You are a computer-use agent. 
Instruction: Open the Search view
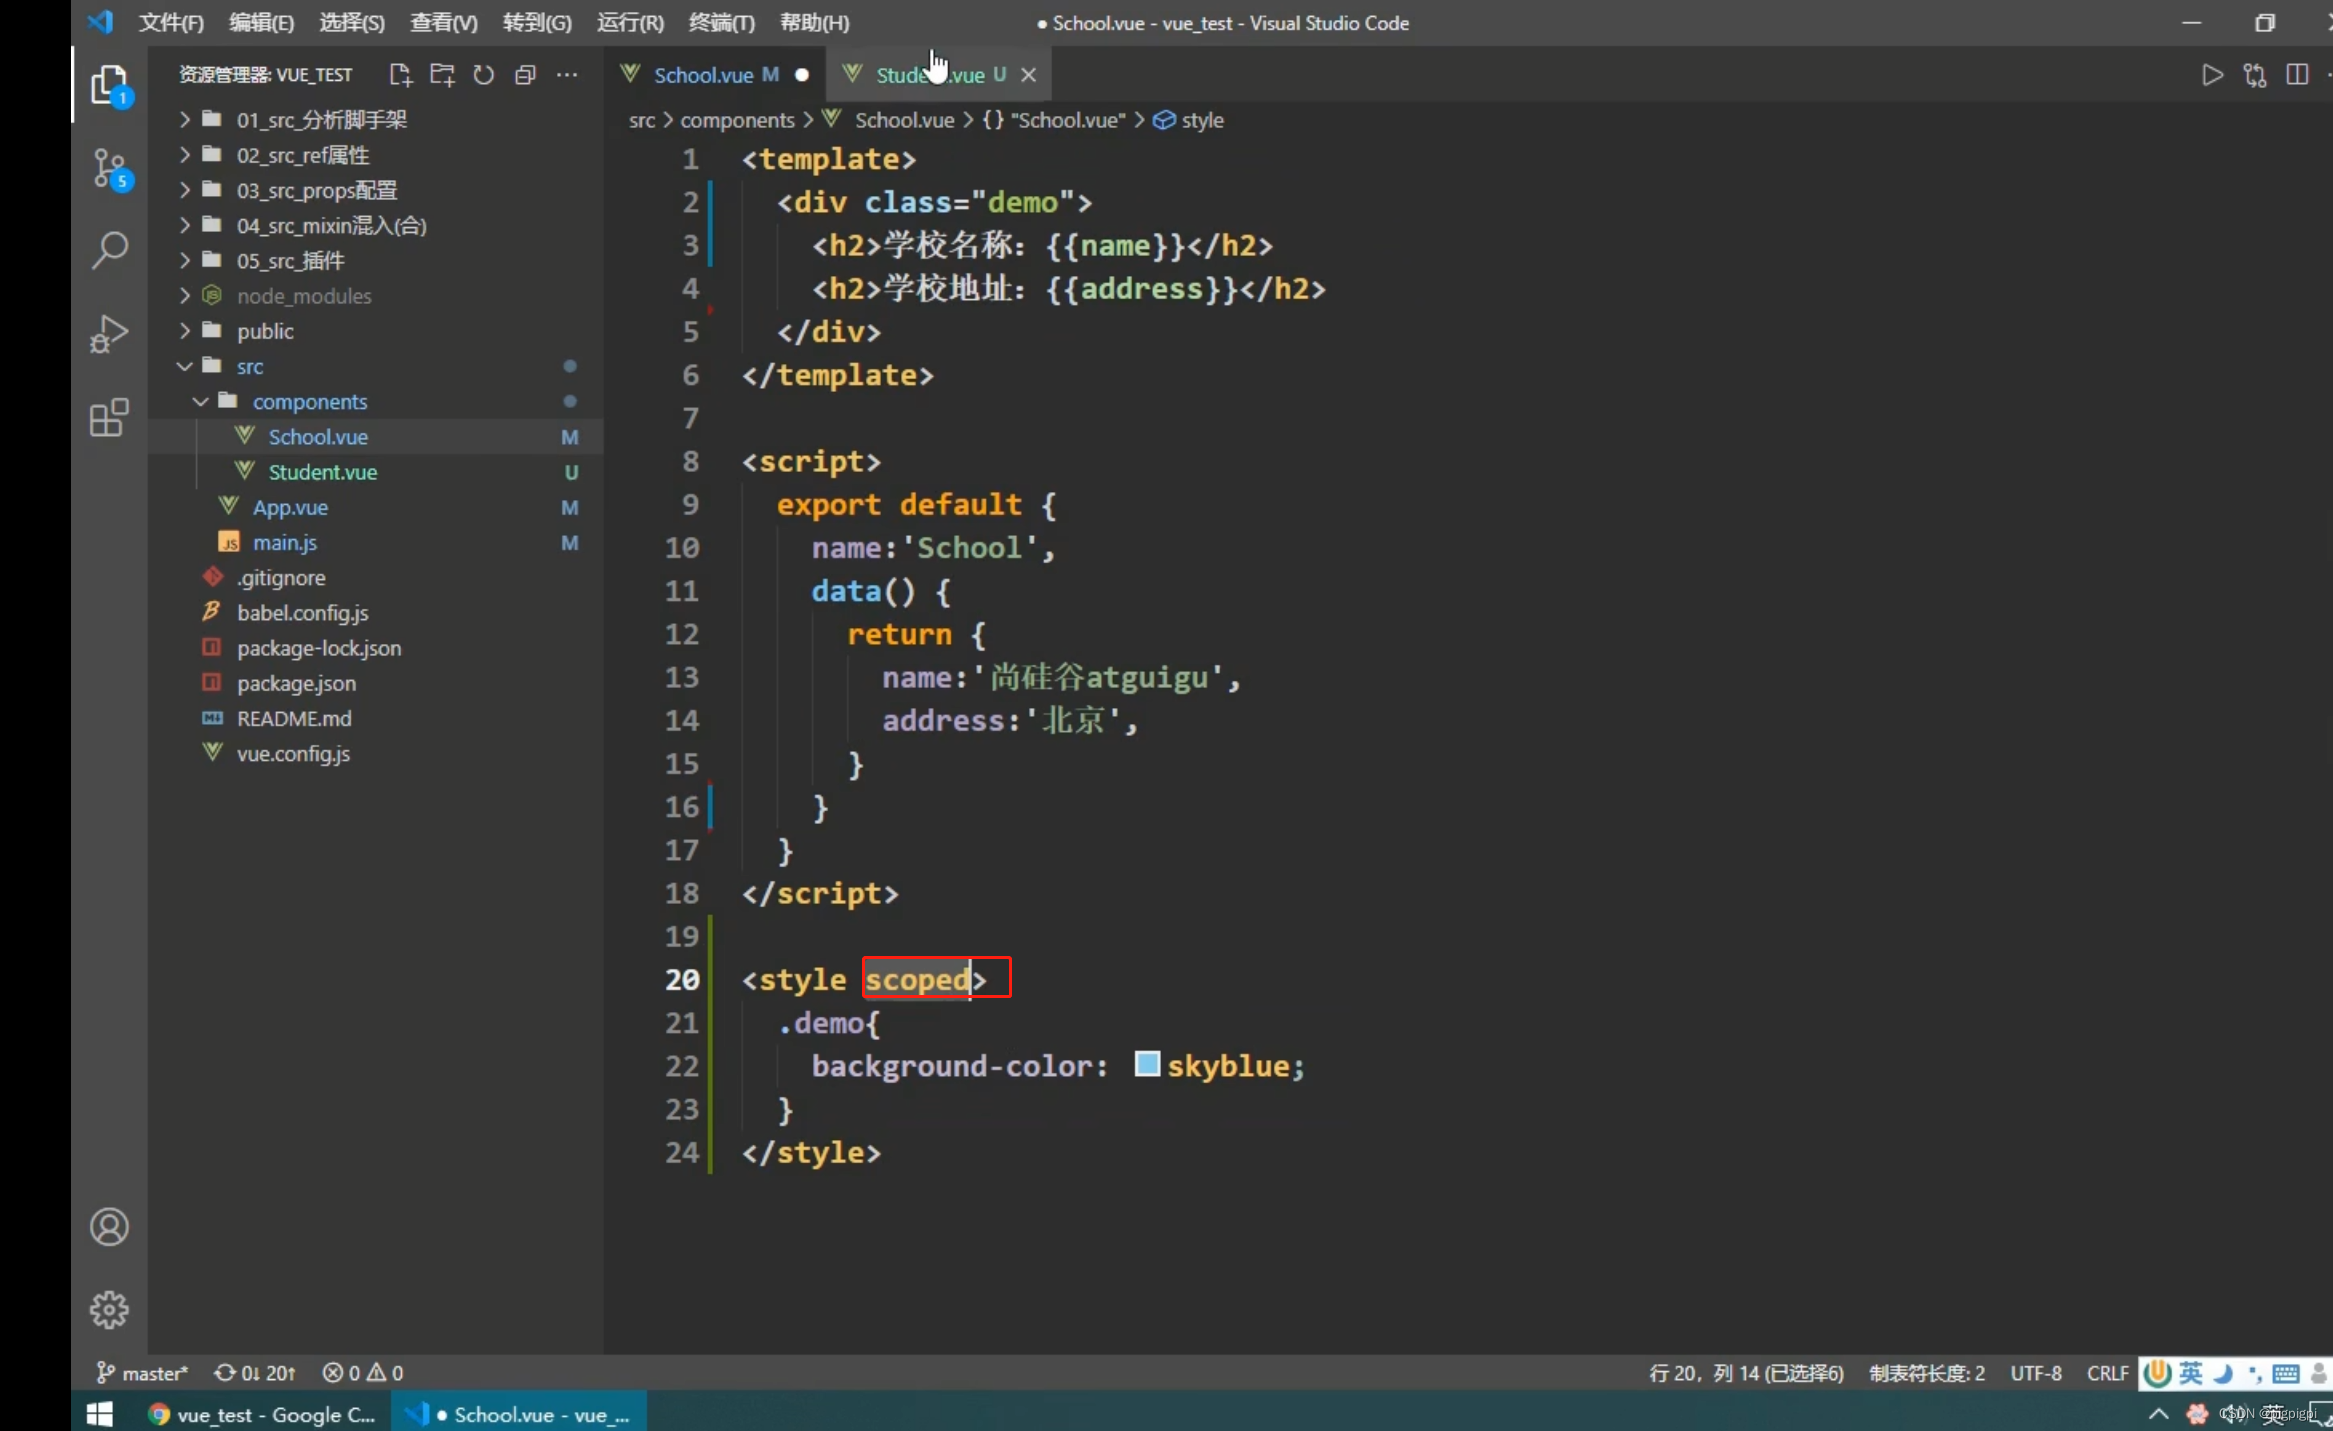[109, 250]
